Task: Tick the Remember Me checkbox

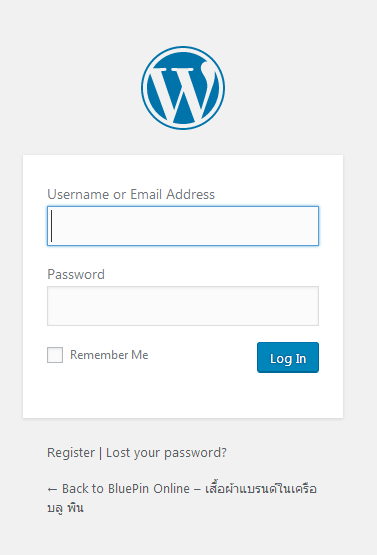Action: coord(55,355)
